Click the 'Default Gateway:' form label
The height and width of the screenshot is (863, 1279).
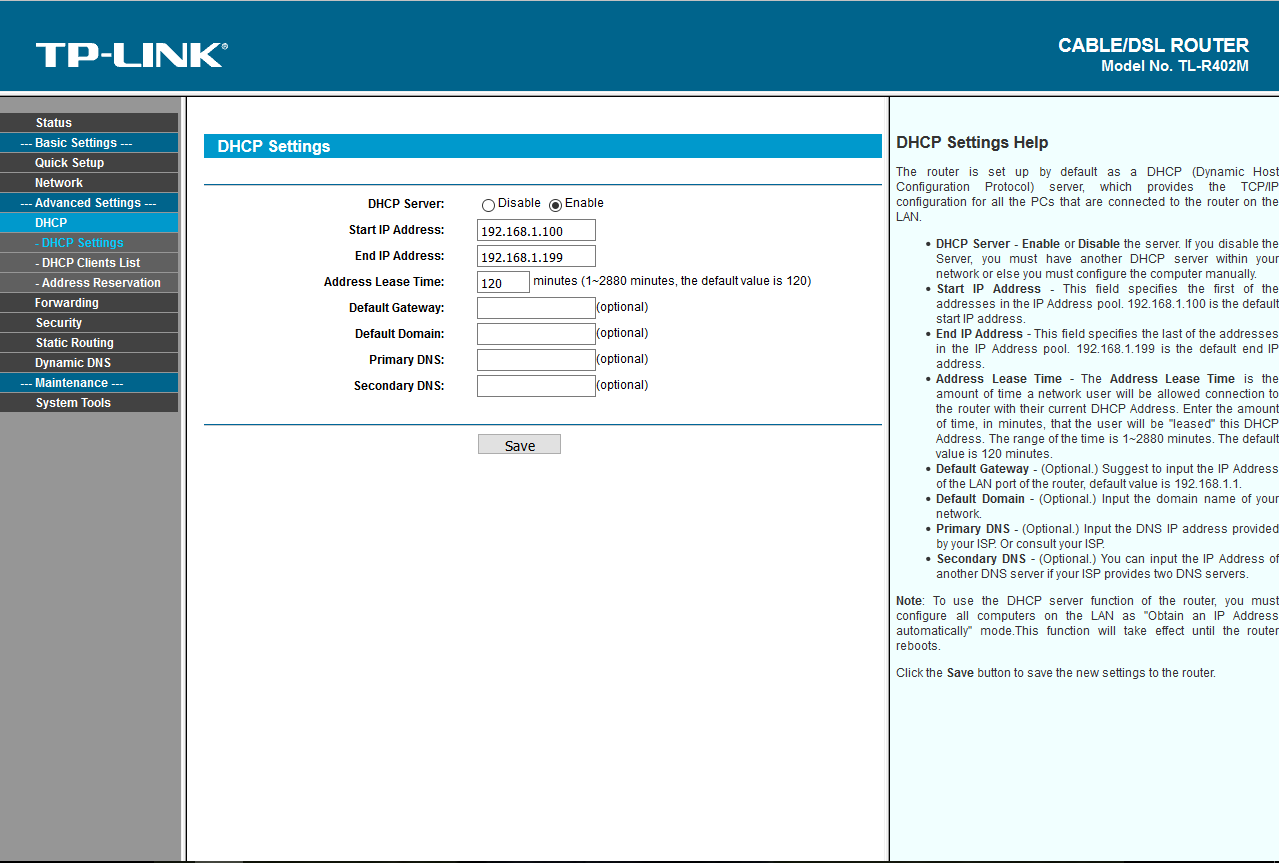click(396, 308)
